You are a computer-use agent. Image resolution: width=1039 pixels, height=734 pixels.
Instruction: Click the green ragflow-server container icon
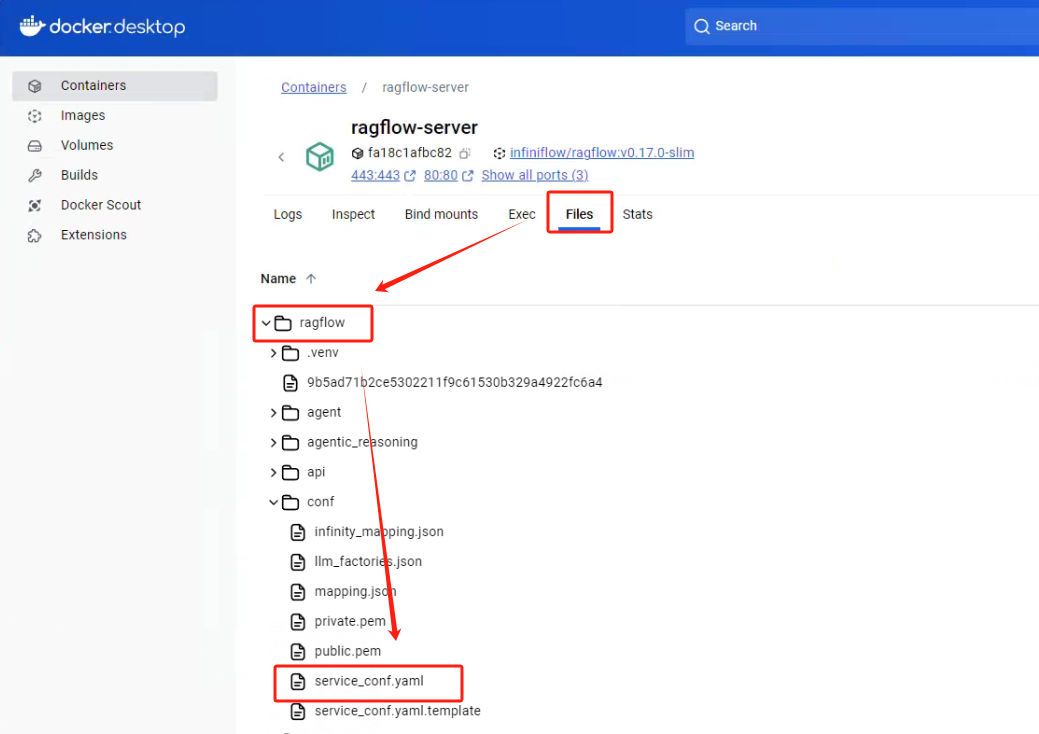[319, 156]
